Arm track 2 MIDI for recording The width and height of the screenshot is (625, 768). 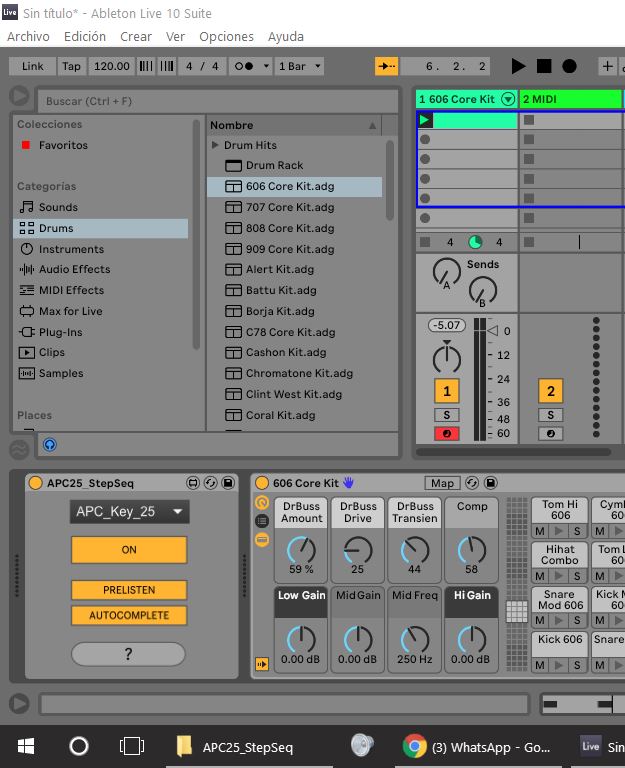click(x=551, y=433)
